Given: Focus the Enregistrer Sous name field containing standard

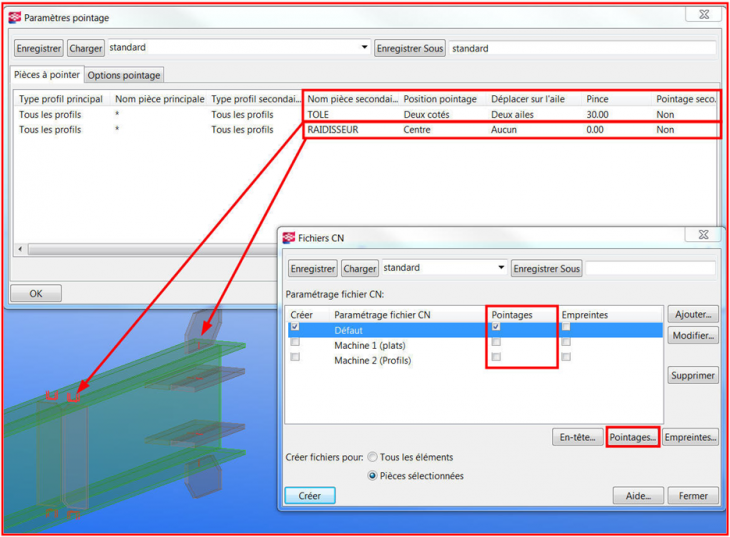Looking at the screenshot, I should (x=582, y=48).
